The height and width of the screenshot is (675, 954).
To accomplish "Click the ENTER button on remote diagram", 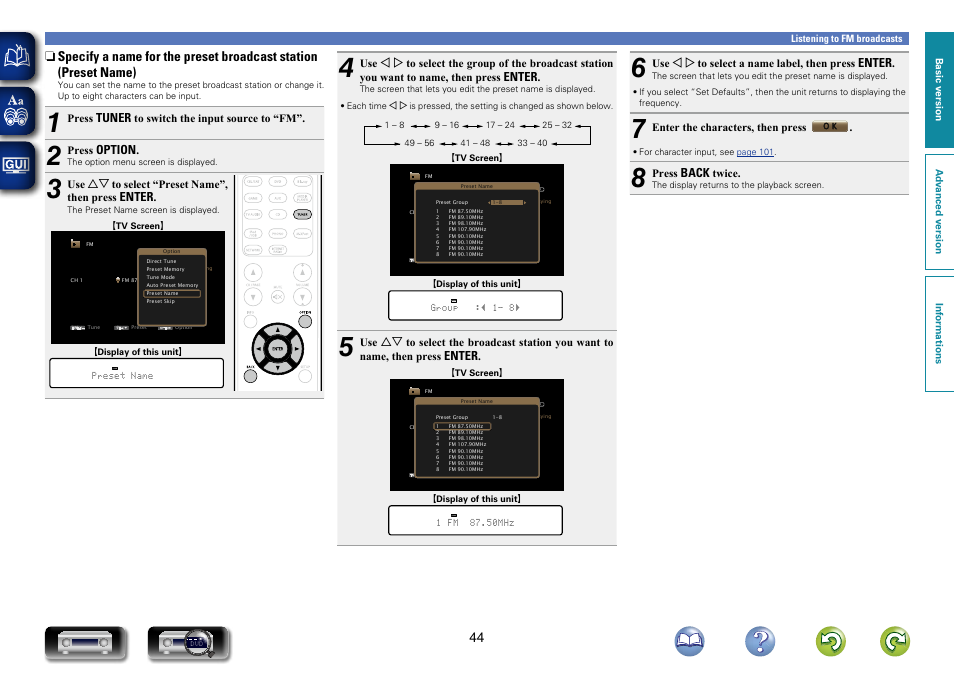I will 278,349.
